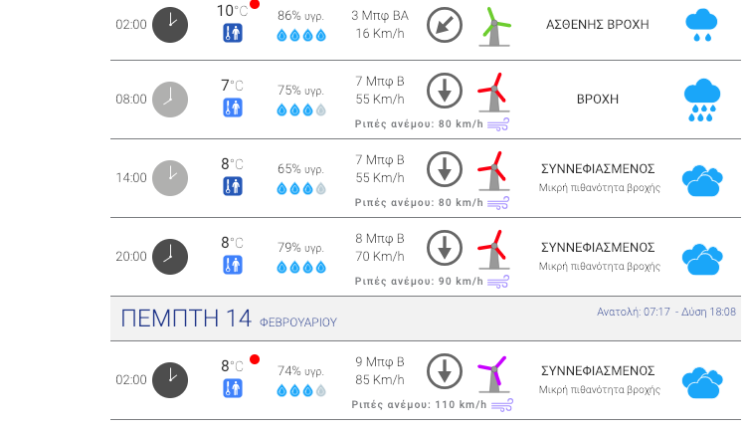
Task: Click the humidity droplets under 79% υγρ.
Action: (x=301, y=267)
